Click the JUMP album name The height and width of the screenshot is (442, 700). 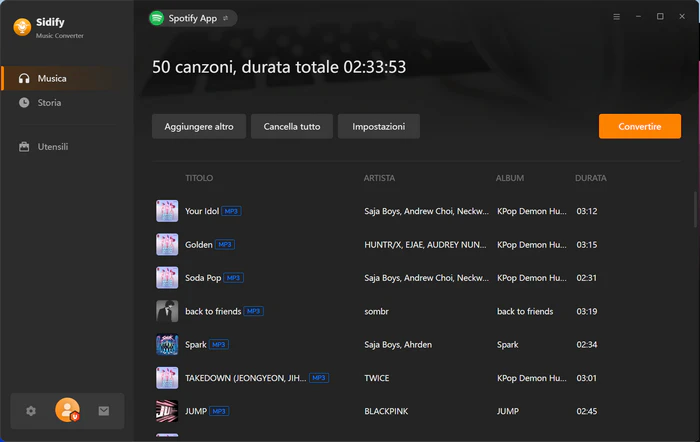(508, 411)
